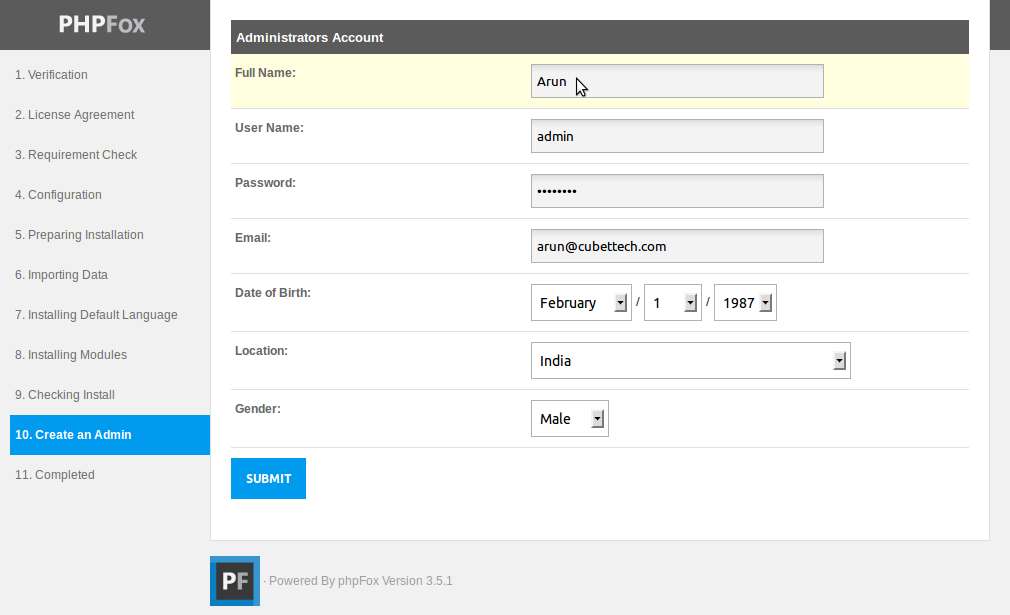Click the PF logo icon in footer

tap(235, 581)
